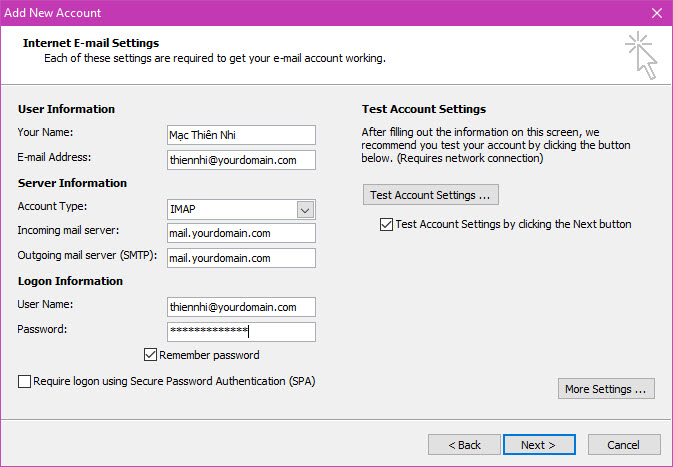673x467 pixels.
Task: Open More Settings dialog
Action: click(606, 389)
